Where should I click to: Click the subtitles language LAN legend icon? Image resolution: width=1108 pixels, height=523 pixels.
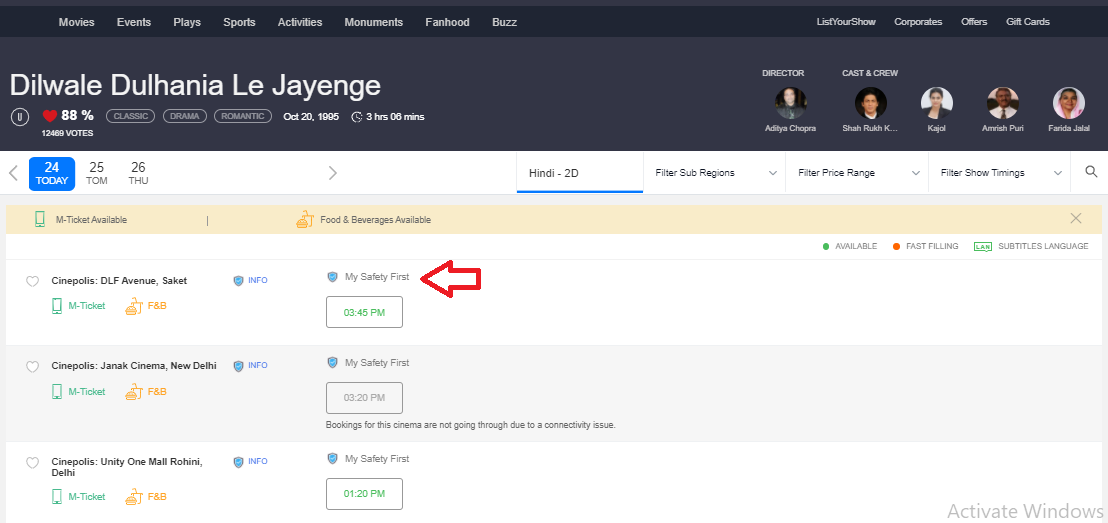982,246
